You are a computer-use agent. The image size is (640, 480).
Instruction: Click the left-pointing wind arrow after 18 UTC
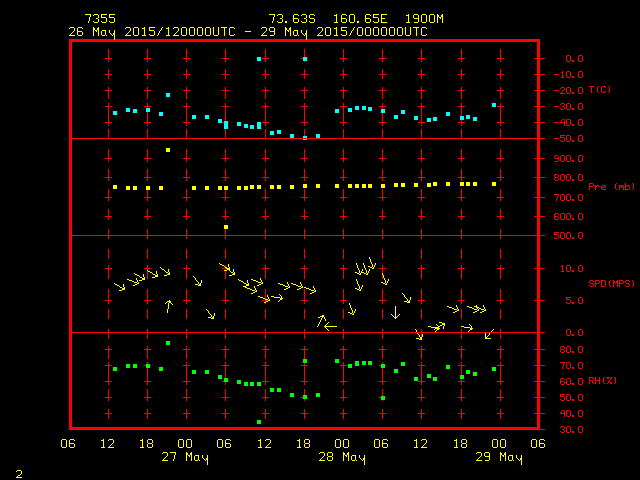click(x=330, y=326)
